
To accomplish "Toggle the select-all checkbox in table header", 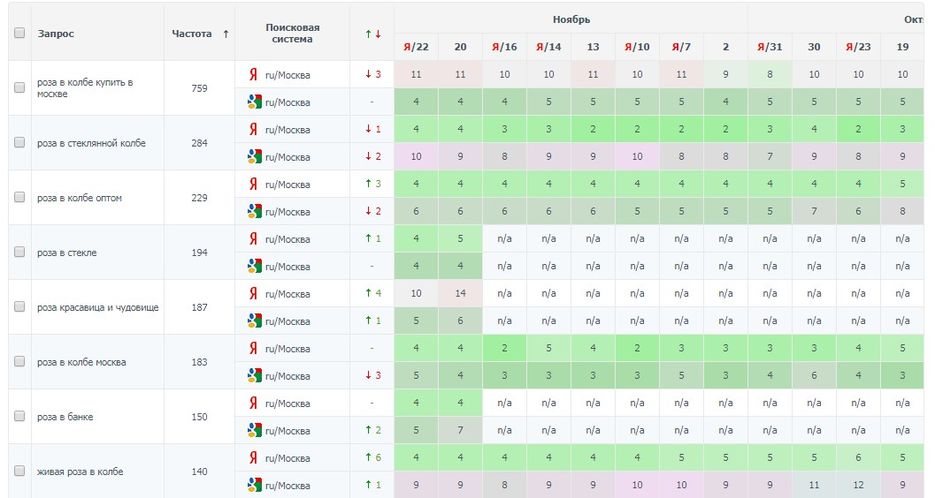I will coord(19,33).
